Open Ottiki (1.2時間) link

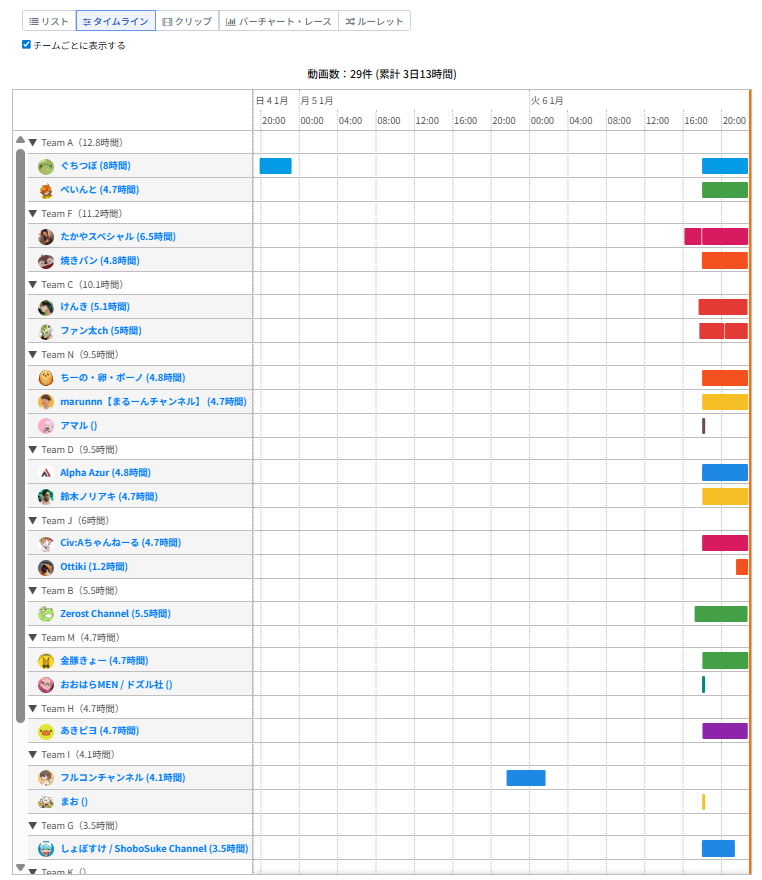(x=94, y=567)
